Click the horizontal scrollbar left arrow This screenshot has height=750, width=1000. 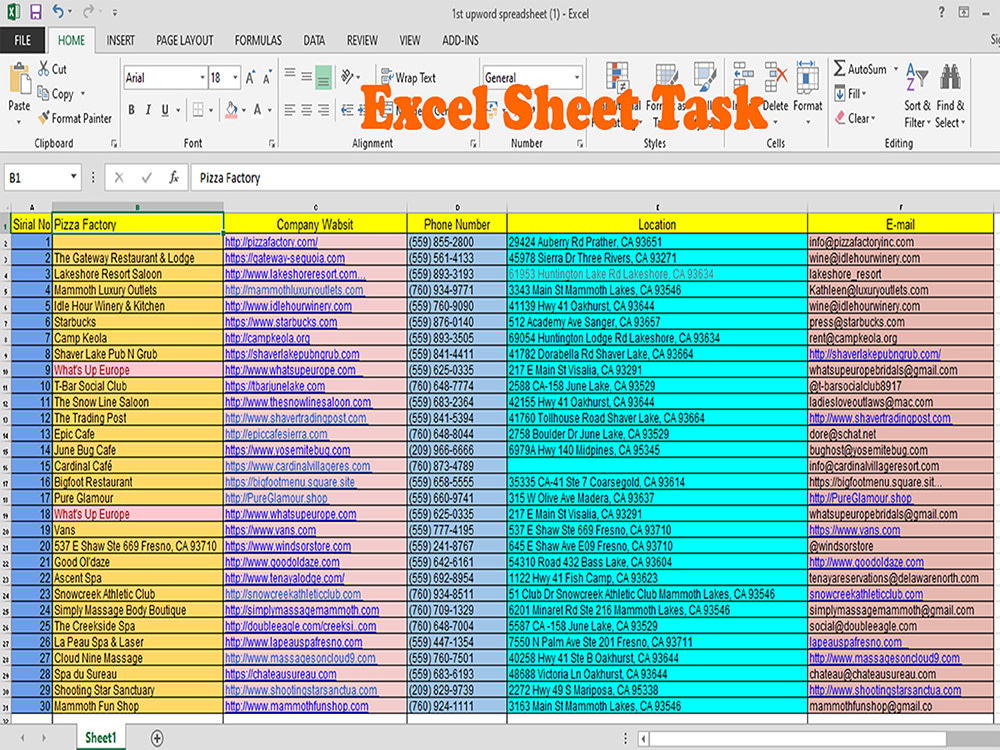tap(643, 739)
